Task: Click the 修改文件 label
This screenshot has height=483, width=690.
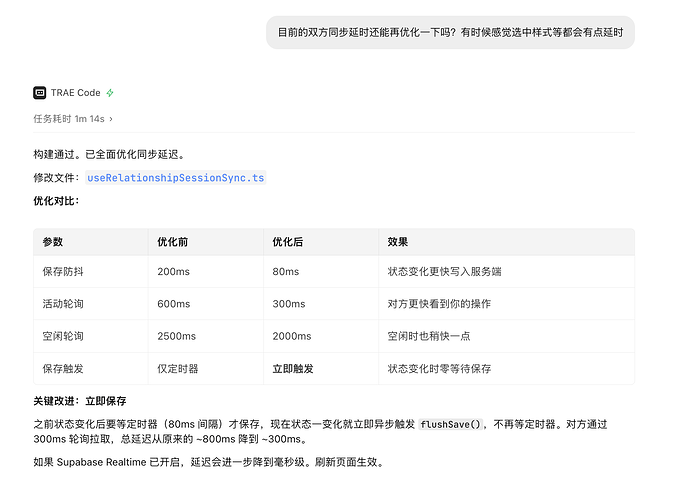Action: [56, 178]
